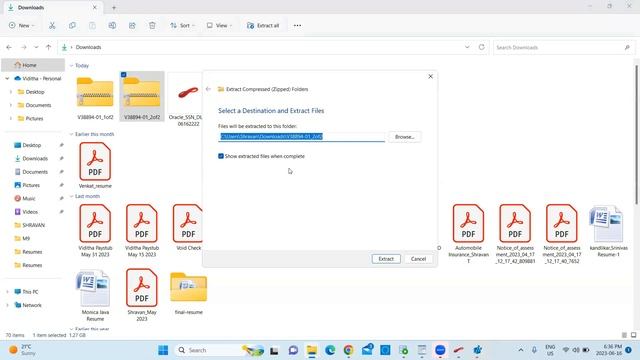Image resolution: width=640 pixels, height=360 pixels.
Task: Cancel the extract dialog
Action: click(418, 259)
